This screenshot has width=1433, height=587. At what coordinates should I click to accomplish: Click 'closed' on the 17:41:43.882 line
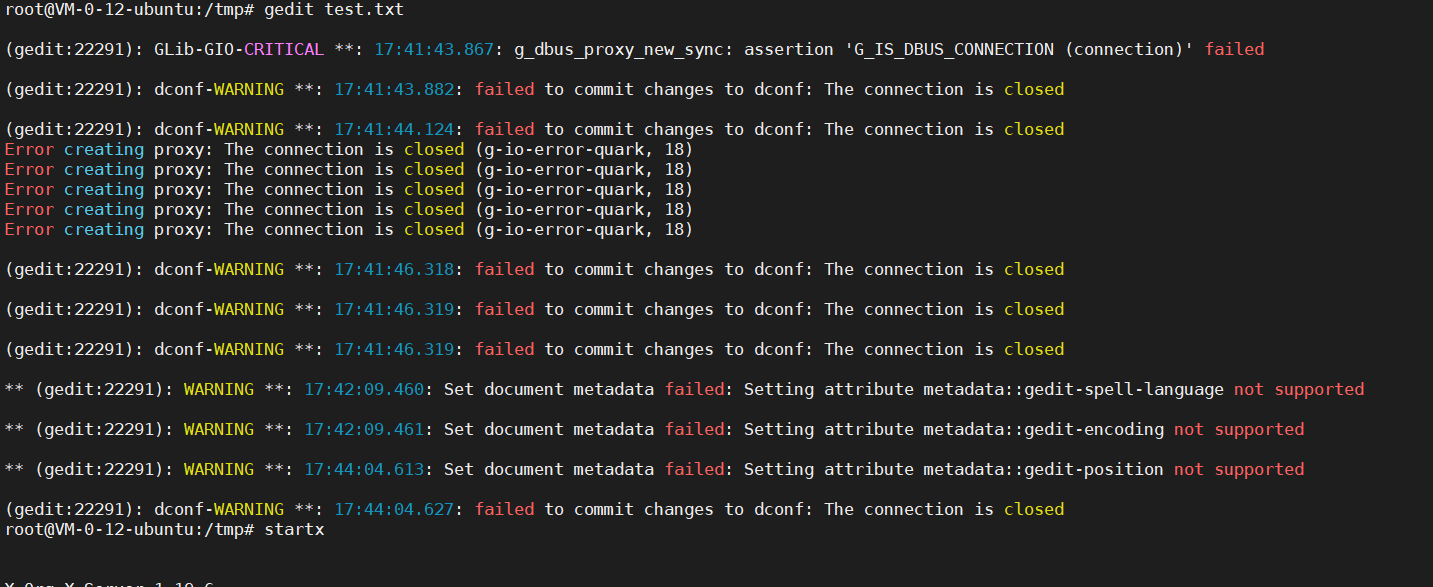click(1034, 89)
